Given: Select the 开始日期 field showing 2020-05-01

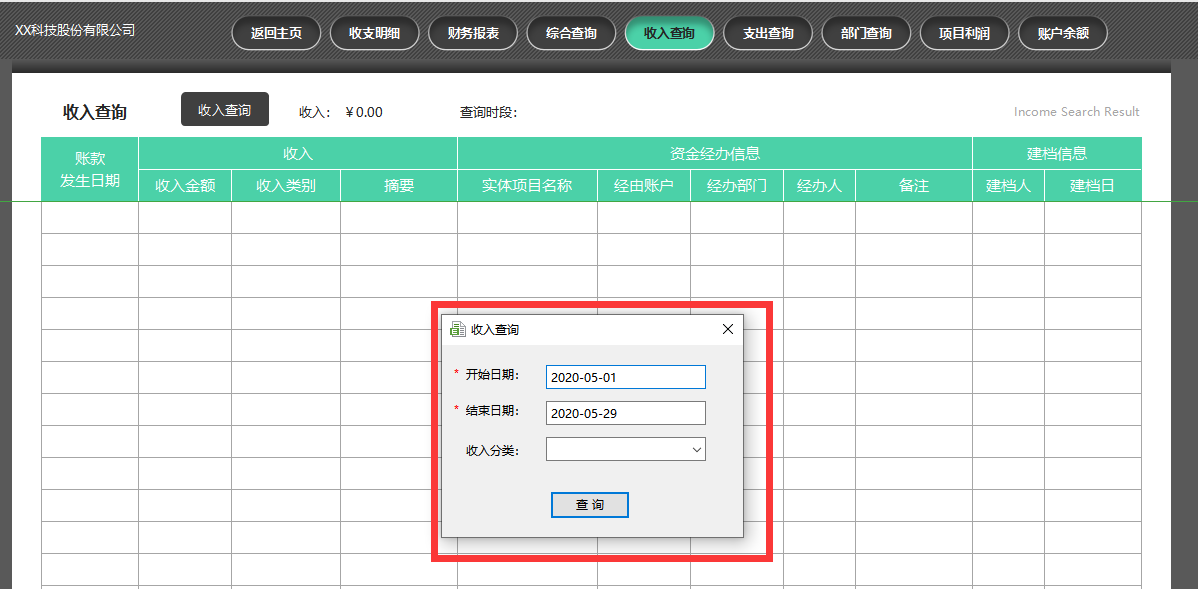Looking at the screenshot, I should click(x=625, y=377).
